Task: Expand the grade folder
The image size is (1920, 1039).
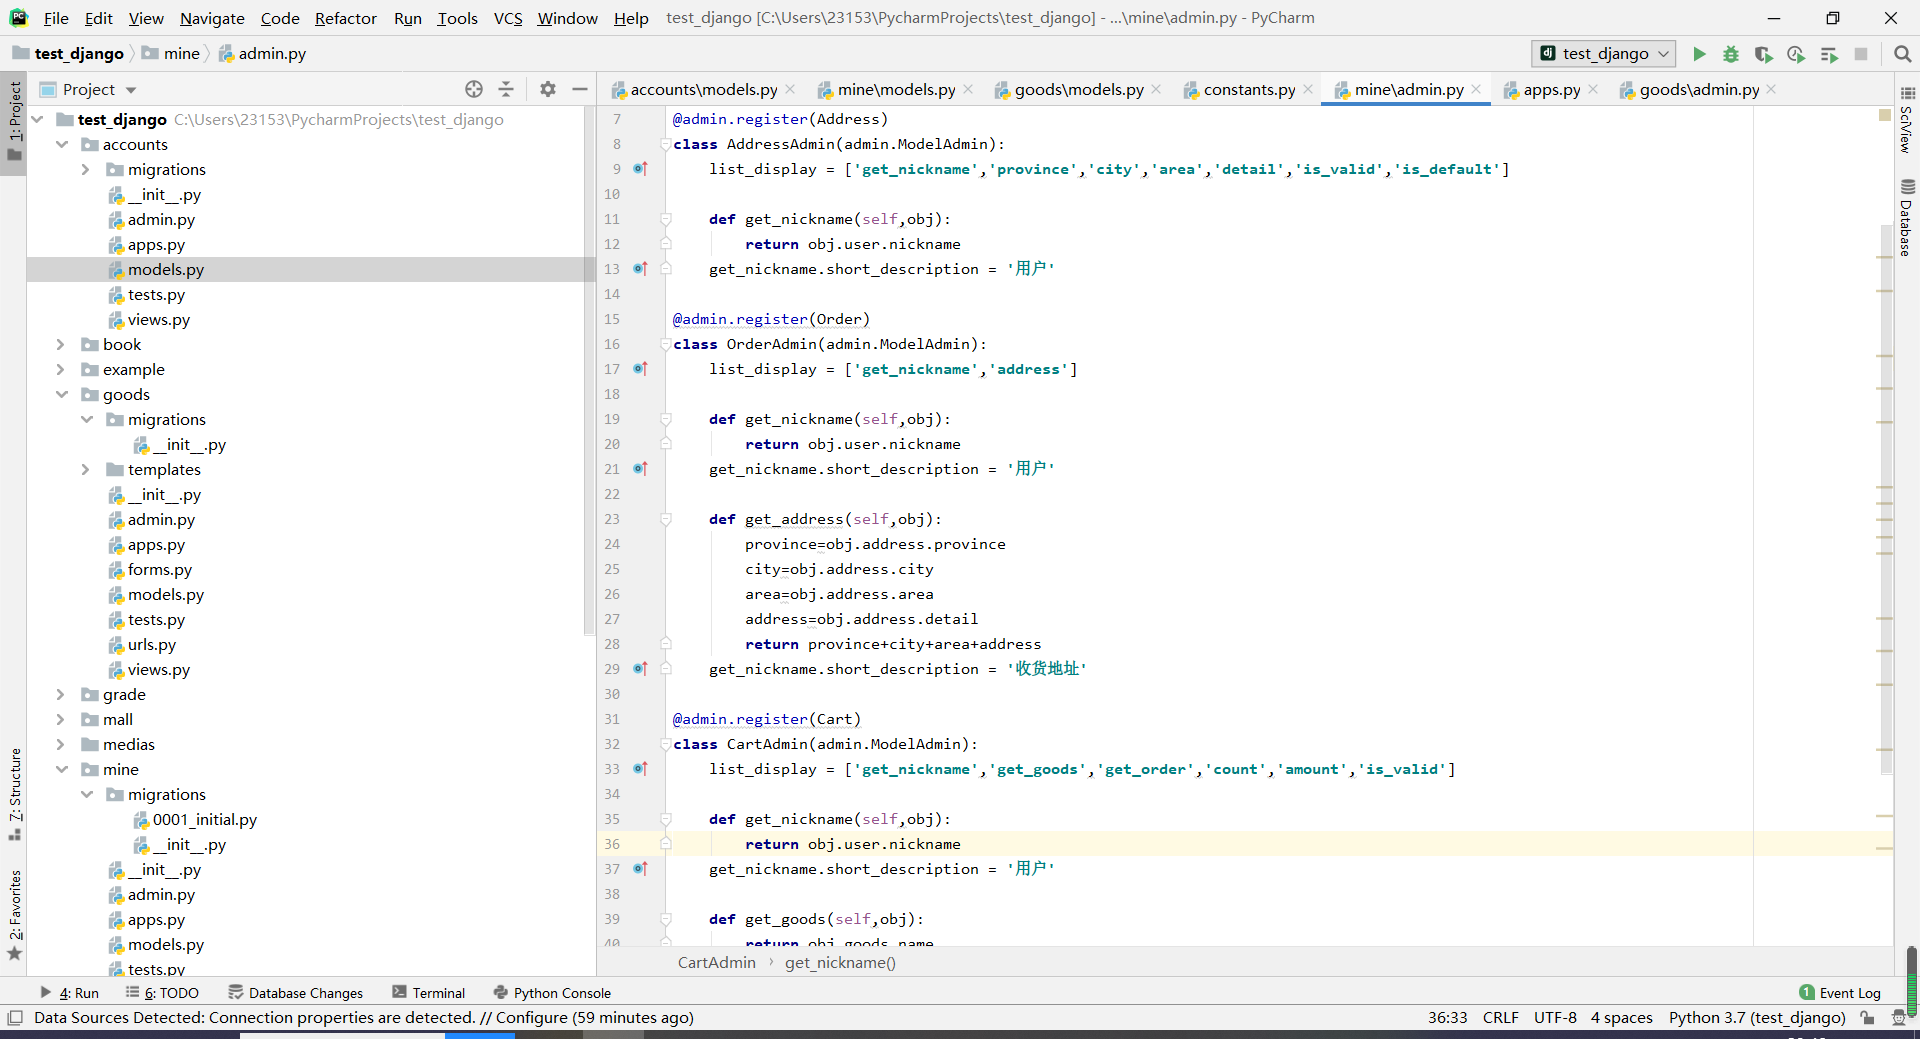Action: tap(62, 694)
